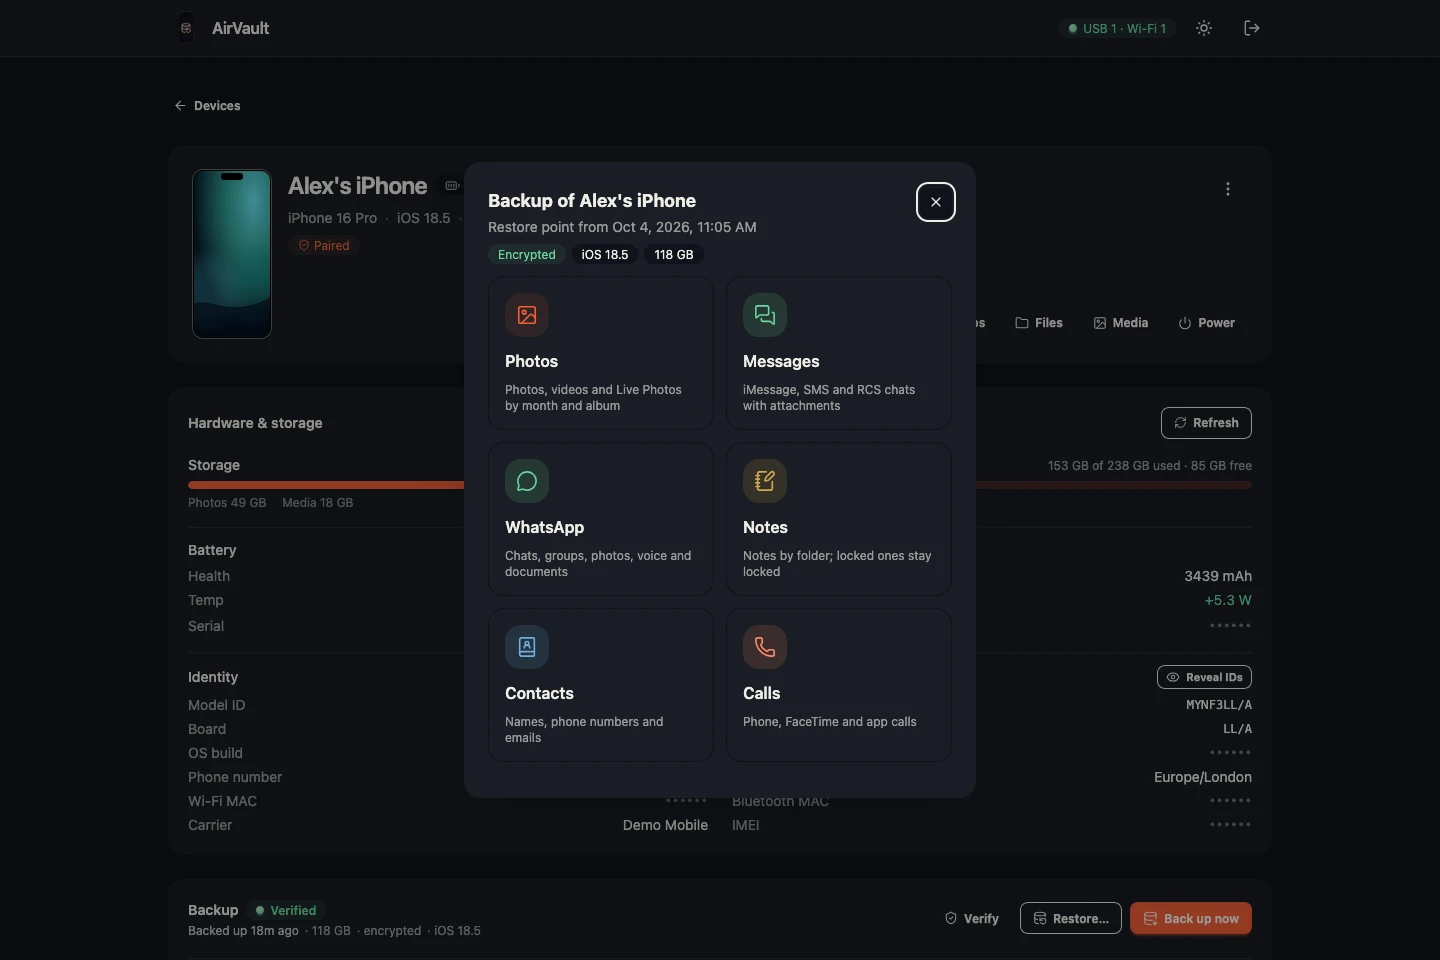
Task: Click the Contacts address book icon
Action: (x=527, y=647)
